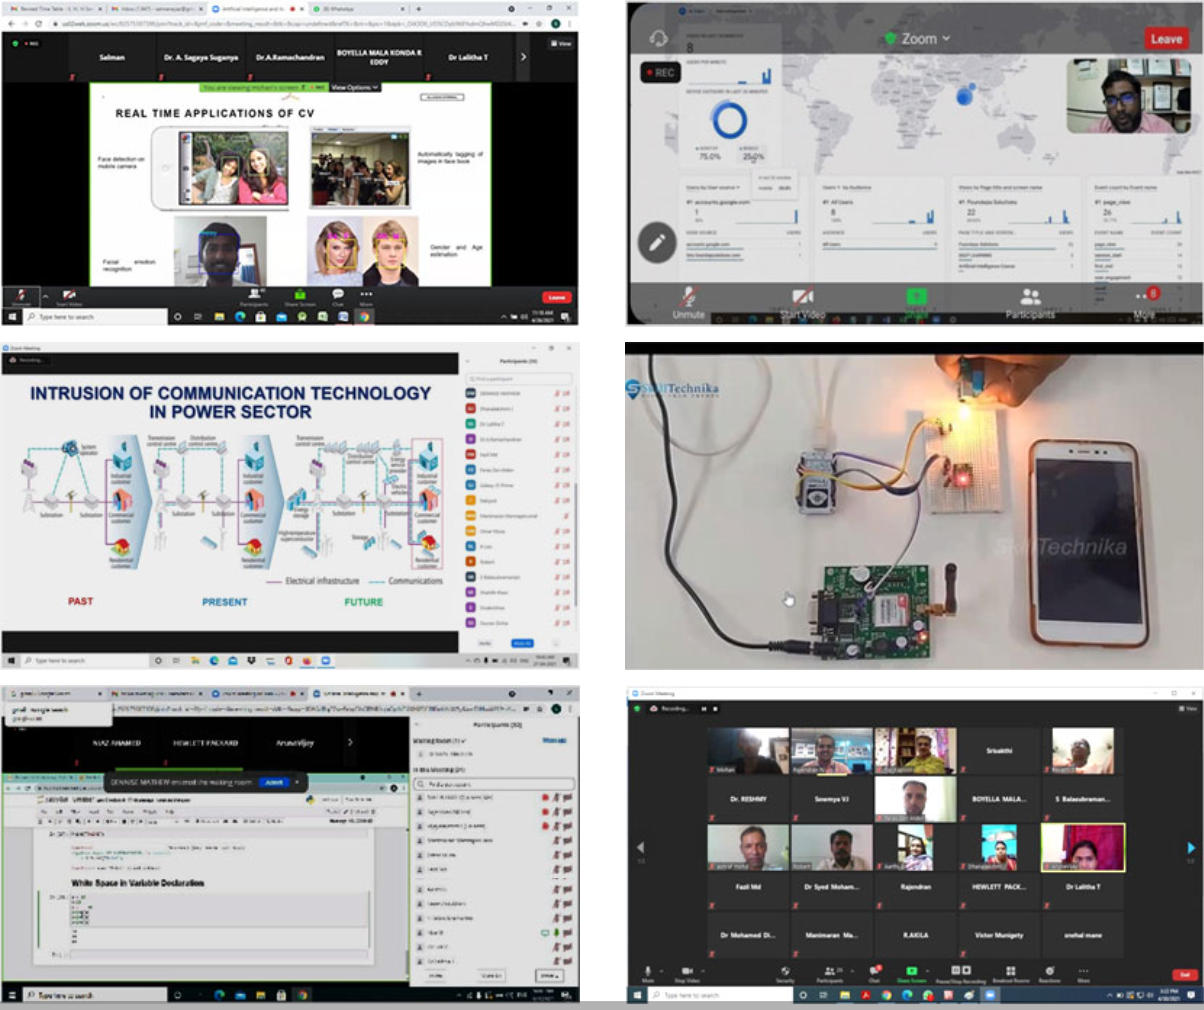Open the Chat icon in gallery view
This screenshot has height=1010, width=1204.
coord(874,972)
